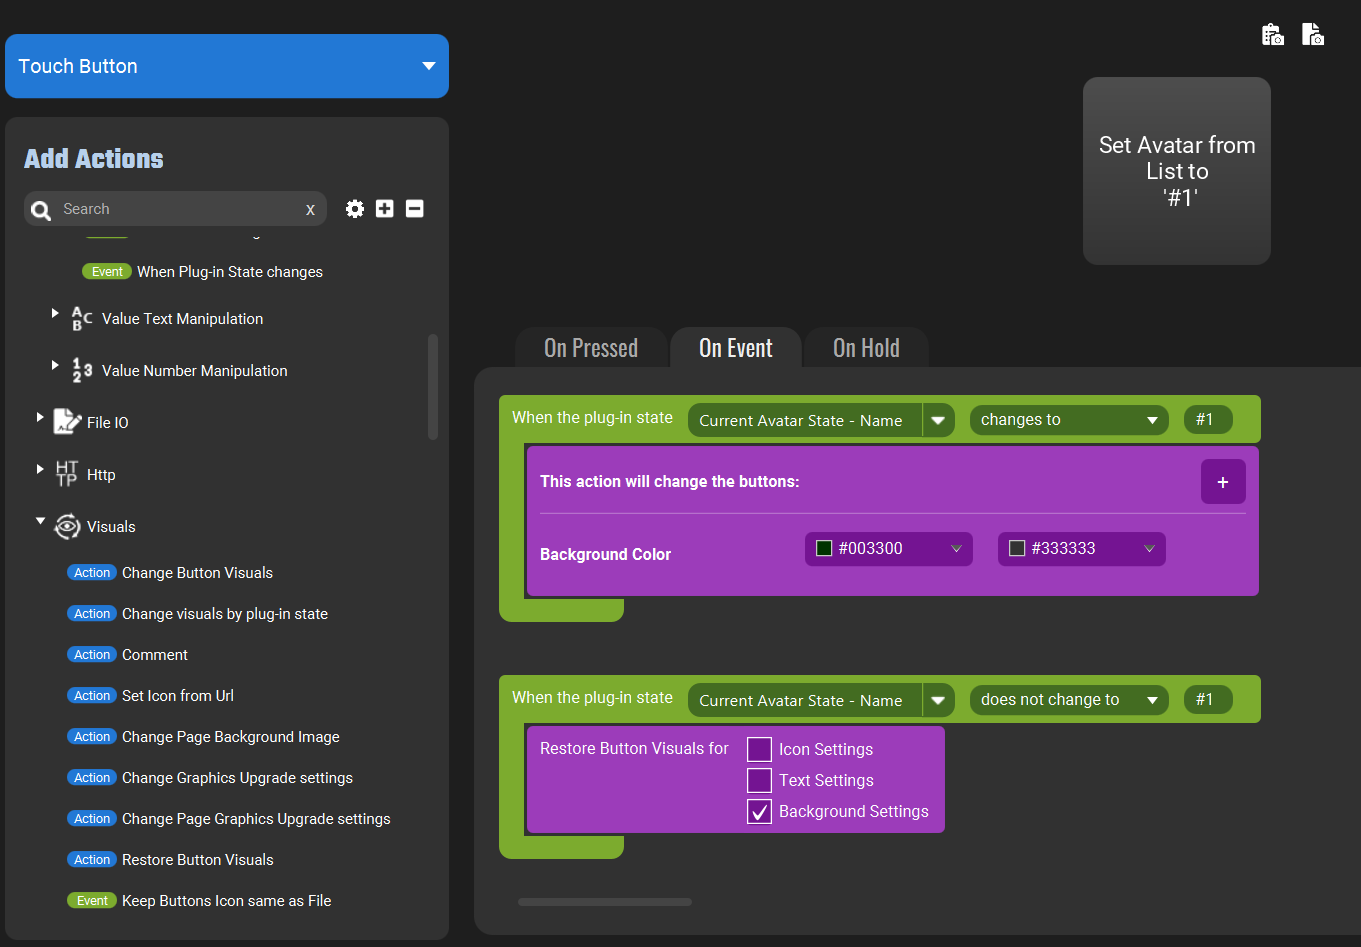Click the event editor horizontal scrollbar

pos(604,902)
